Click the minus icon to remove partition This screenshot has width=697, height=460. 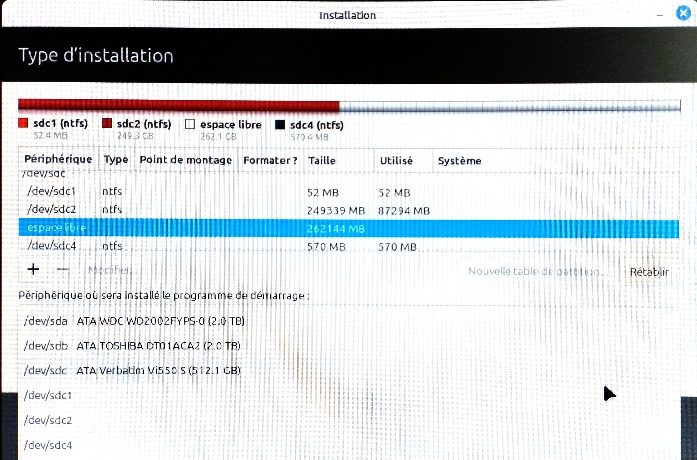tap(62, 270)
